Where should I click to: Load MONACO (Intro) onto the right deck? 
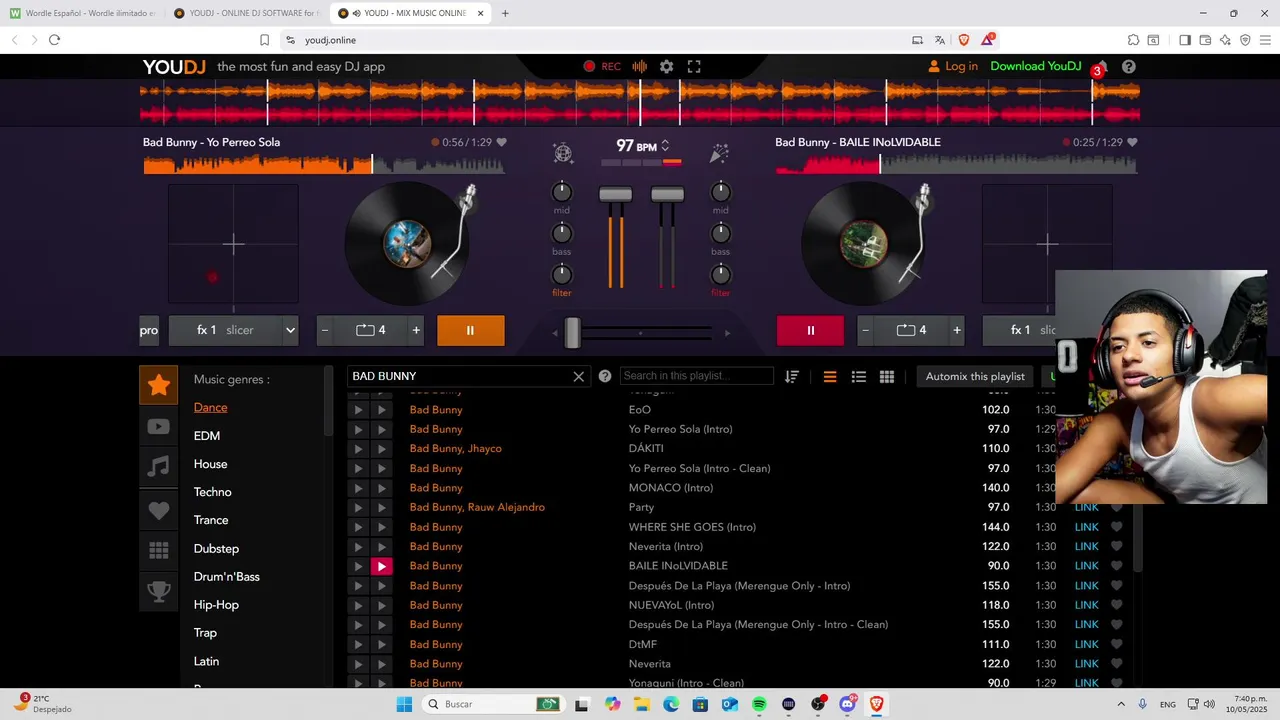point(381,488)
